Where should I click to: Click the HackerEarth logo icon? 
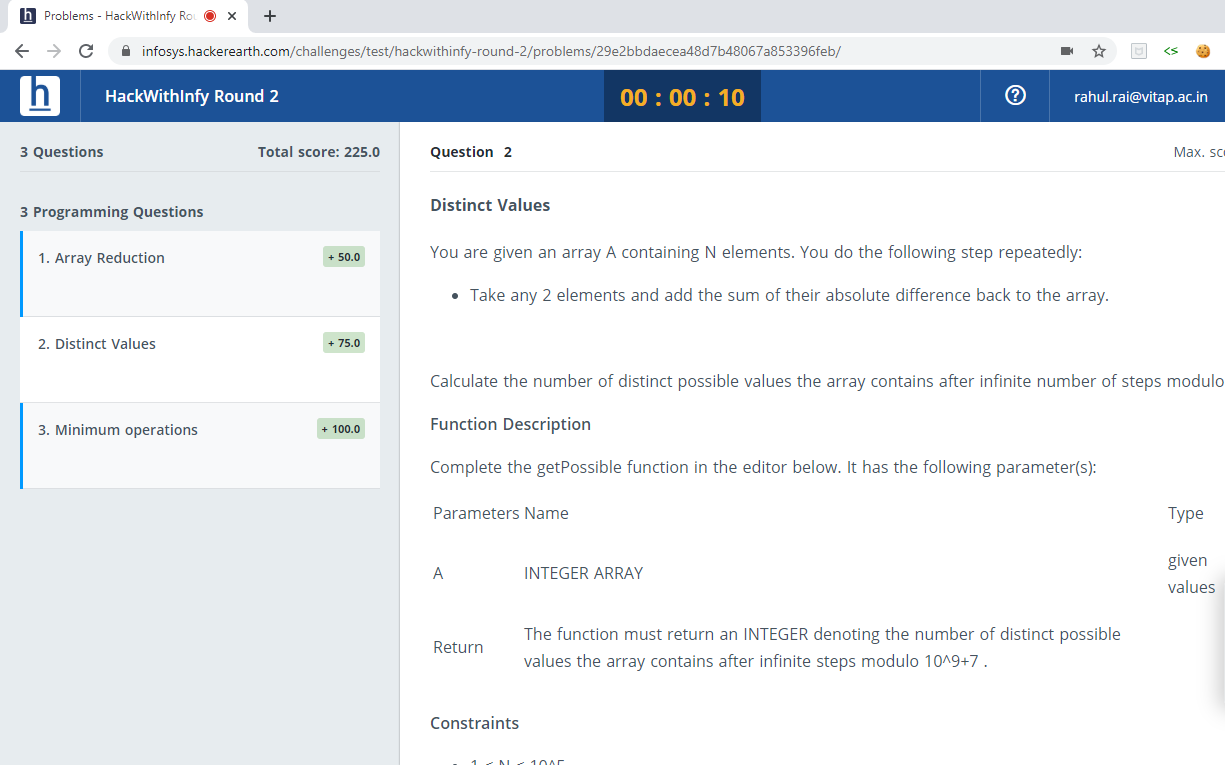click(x=40, y=96)
